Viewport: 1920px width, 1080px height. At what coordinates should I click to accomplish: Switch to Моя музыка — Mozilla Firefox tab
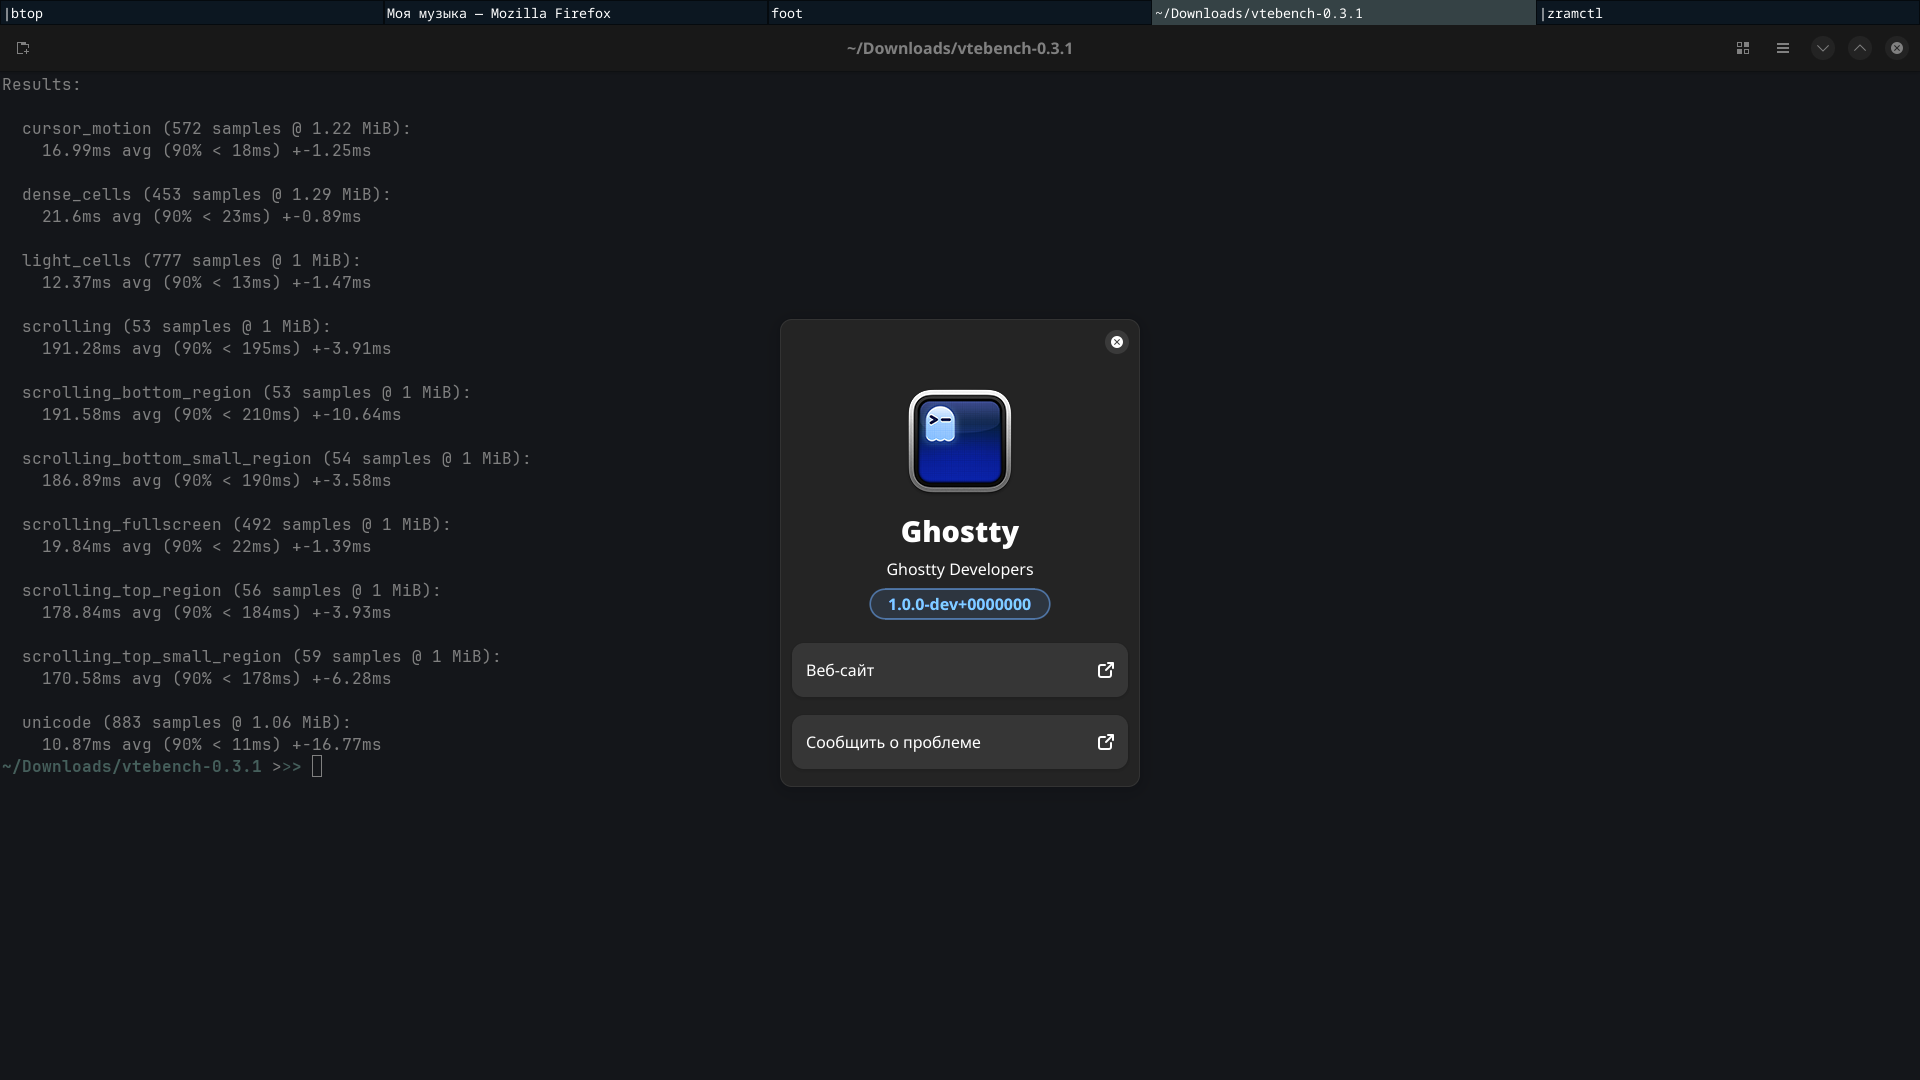pyautogui.click(x=576, y=13)
